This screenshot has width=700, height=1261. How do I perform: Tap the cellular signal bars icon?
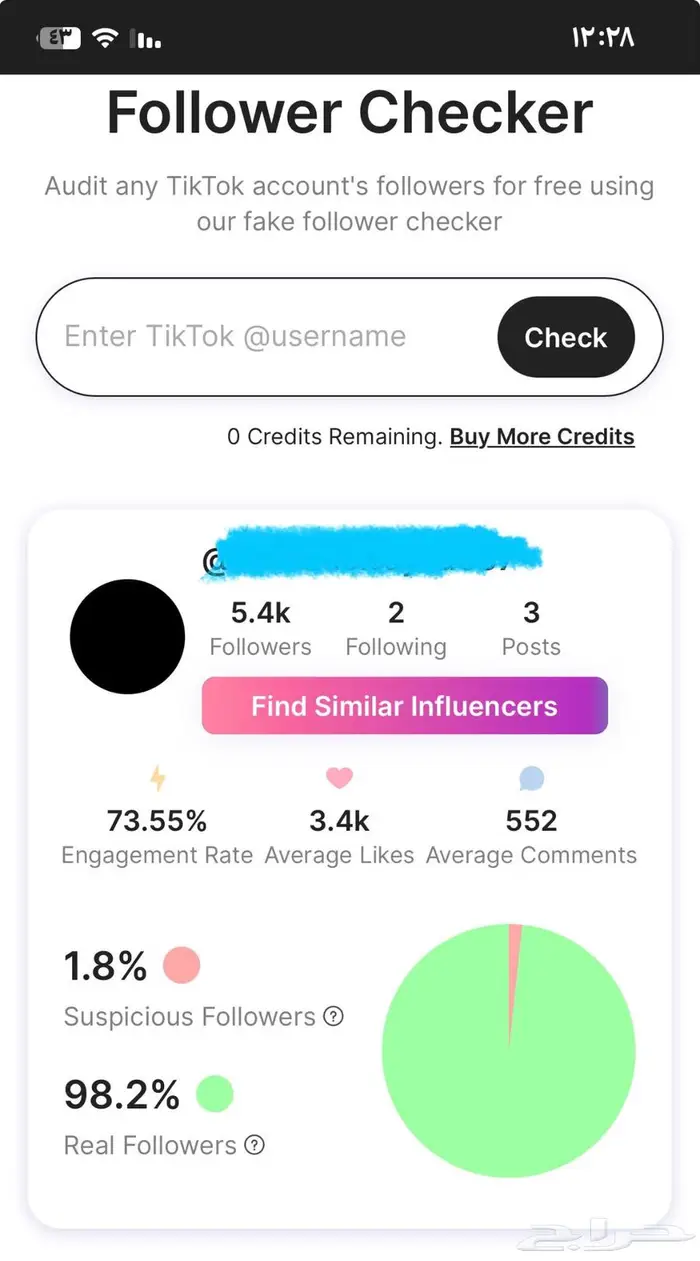coord(148,40)
